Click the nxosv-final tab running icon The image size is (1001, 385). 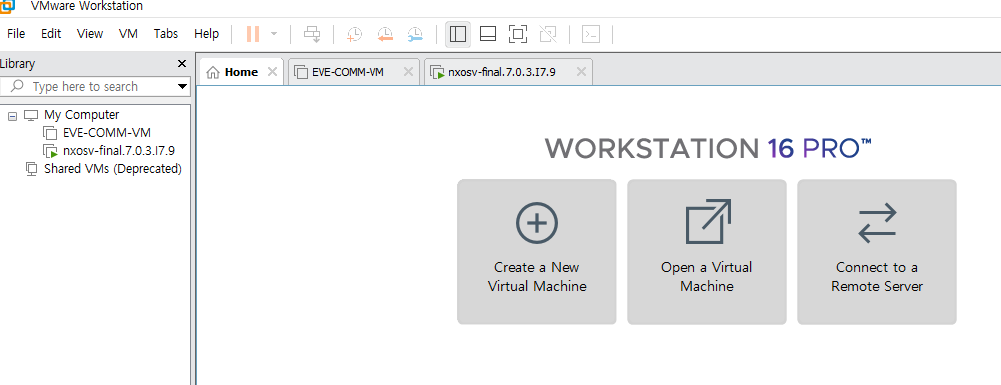pos(438,73)
